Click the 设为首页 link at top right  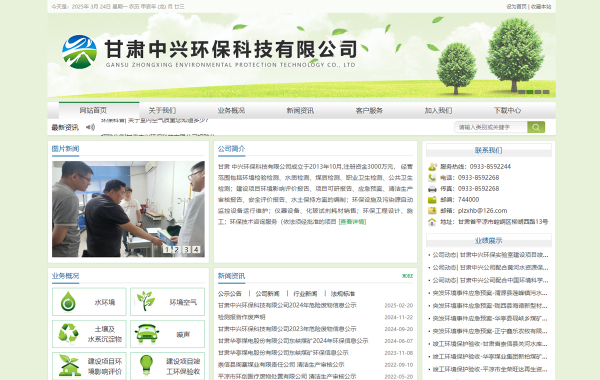pos(517,7)
